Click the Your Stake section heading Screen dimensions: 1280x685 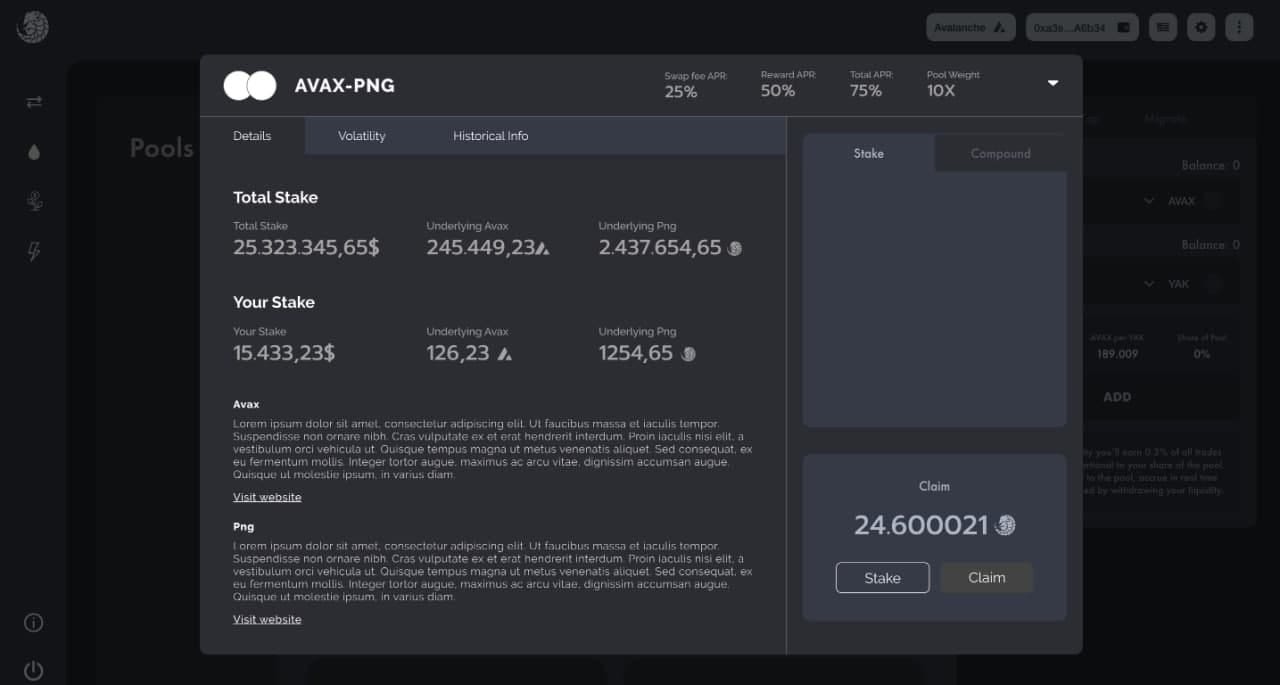[x=274, y=302]
